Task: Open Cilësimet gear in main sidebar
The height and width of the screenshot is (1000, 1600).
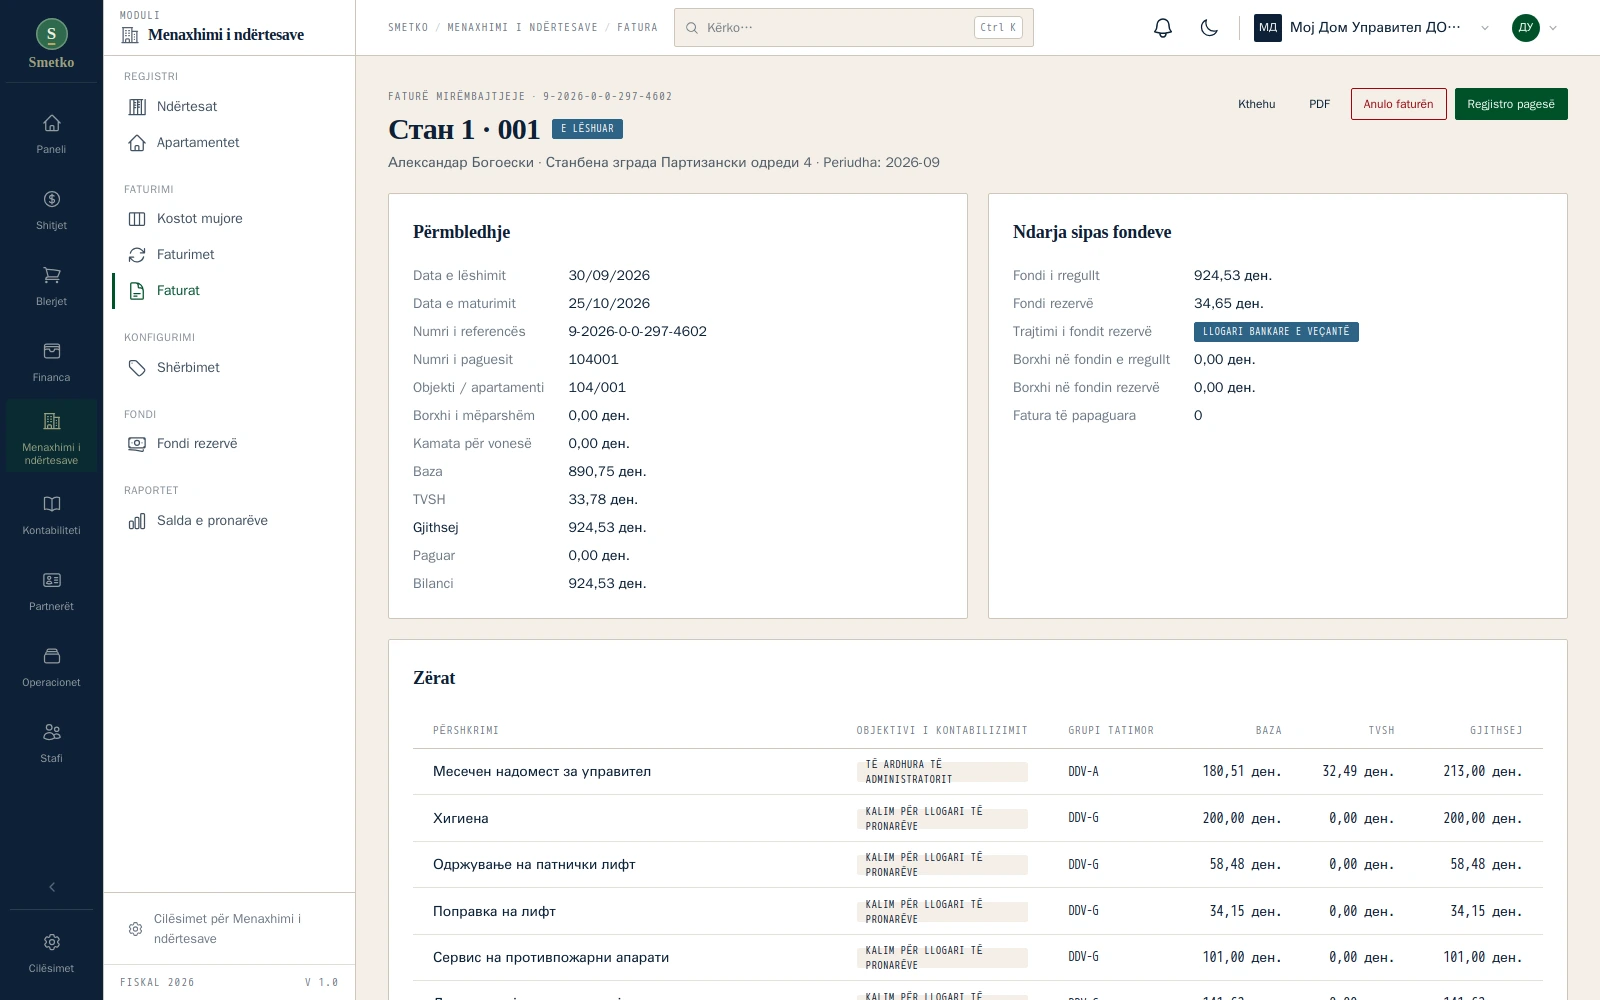Action: (51, 953)
